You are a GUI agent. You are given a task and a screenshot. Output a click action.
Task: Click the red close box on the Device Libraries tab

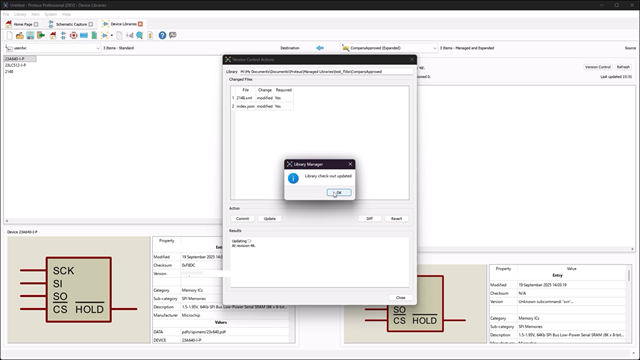140,24
